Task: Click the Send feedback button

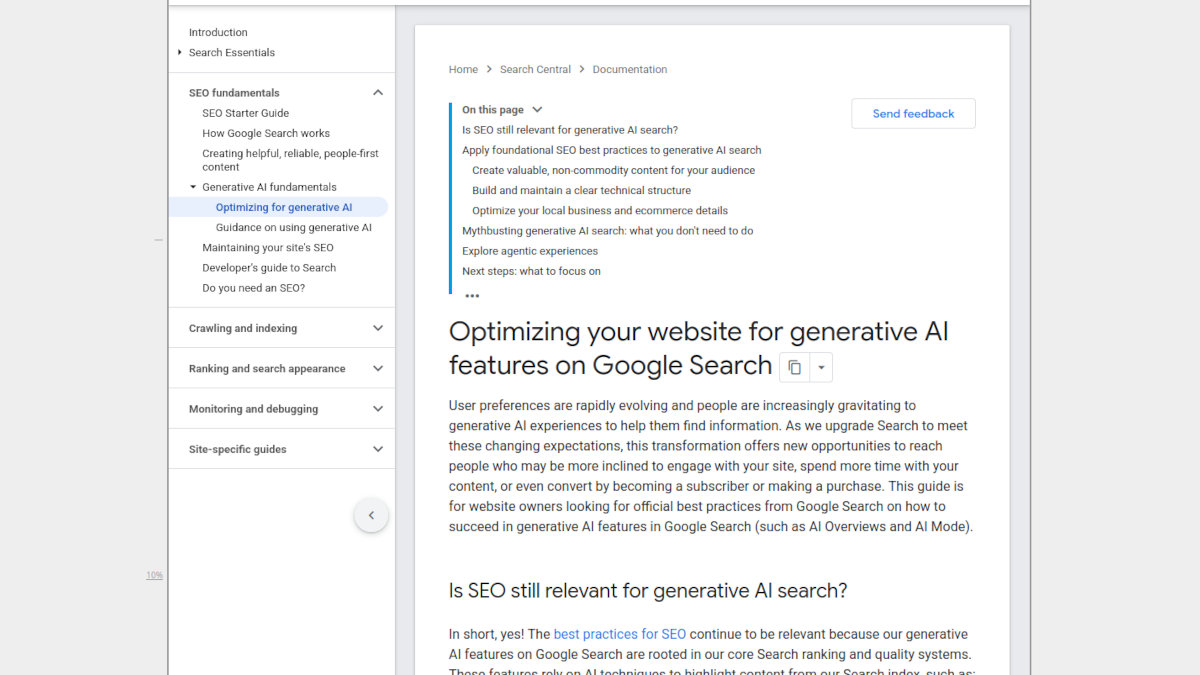Action: pos(913,113)
